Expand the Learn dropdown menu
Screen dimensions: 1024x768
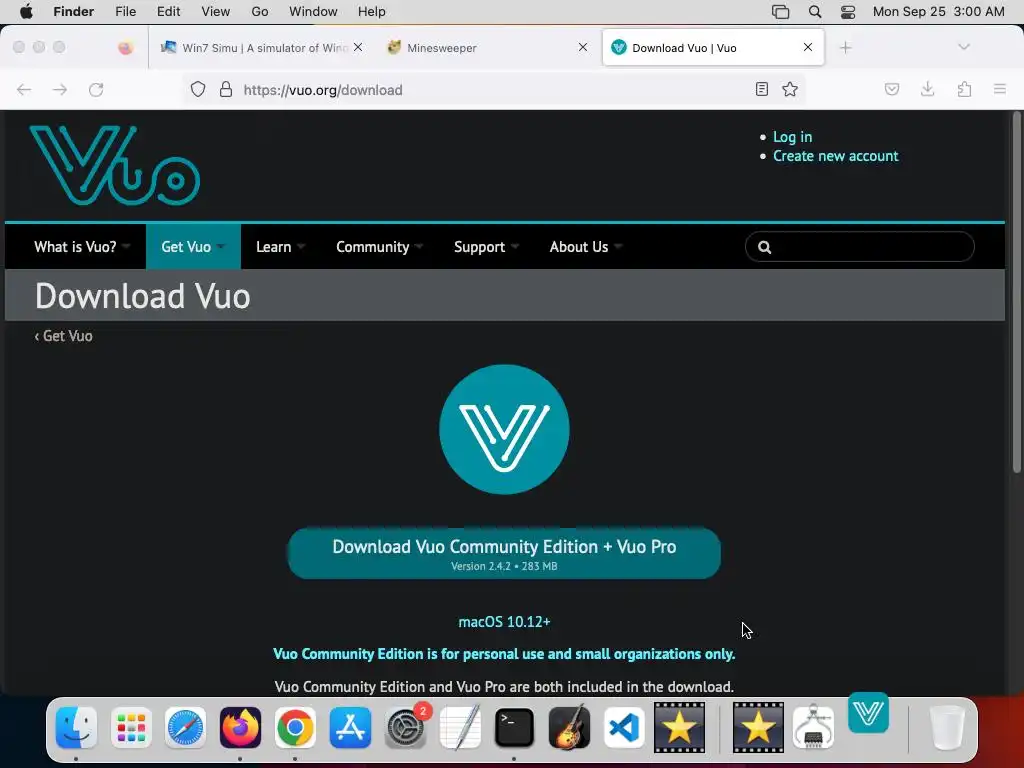click(x=281, y=247)
